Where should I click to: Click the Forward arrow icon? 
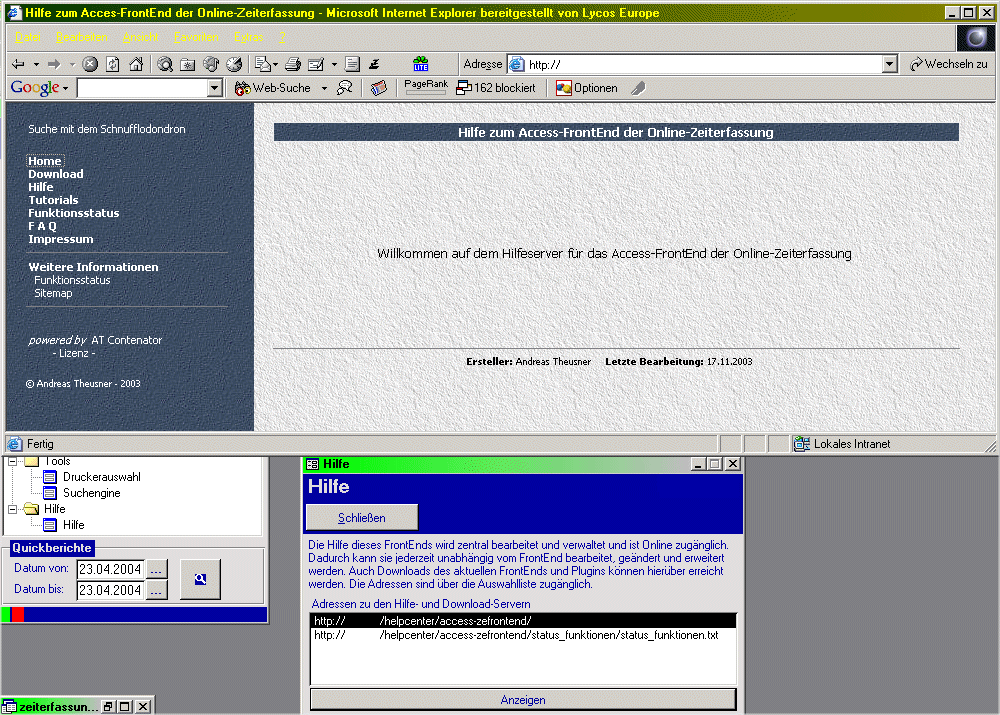pos(54,64)
